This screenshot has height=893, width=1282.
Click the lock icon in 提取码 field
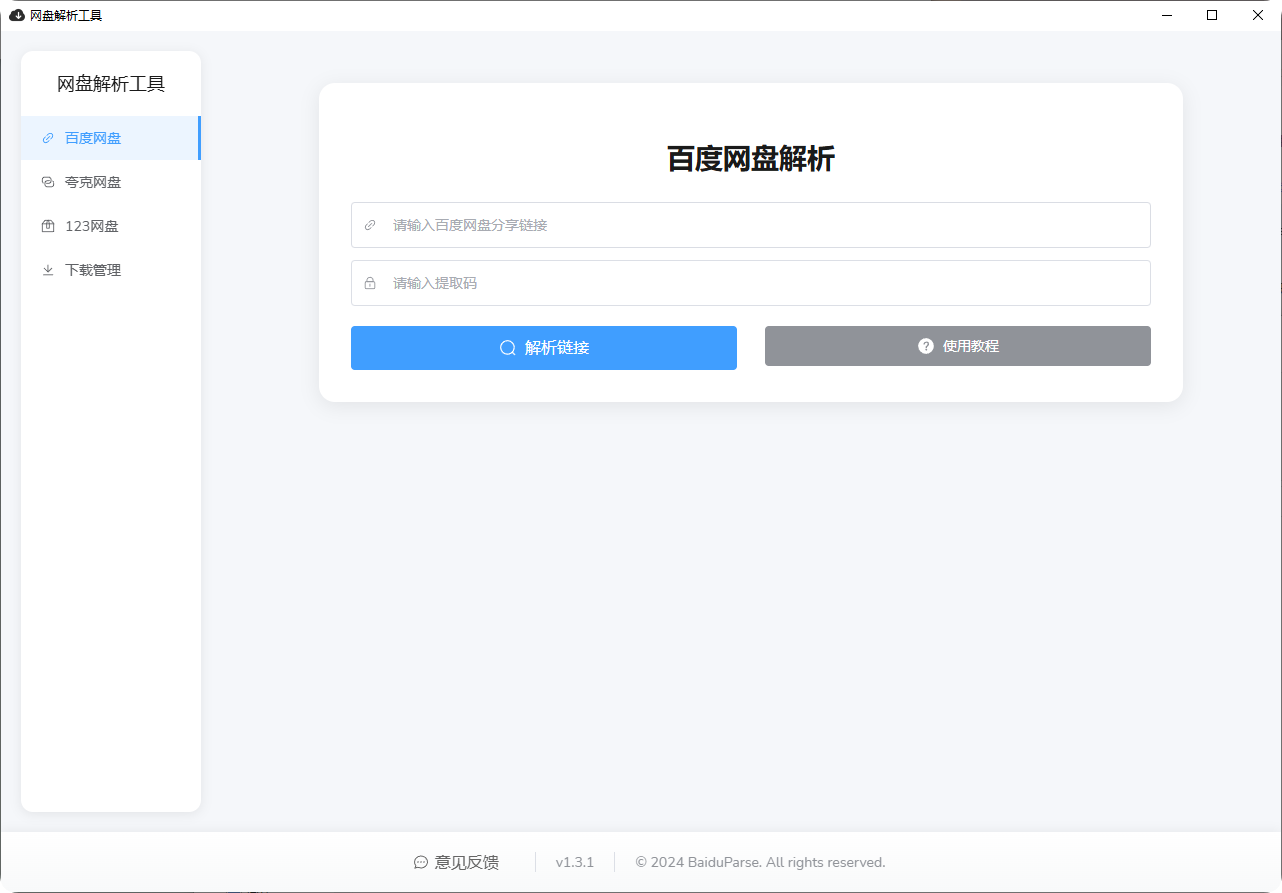pyautogui.click(x=370, y=283)
